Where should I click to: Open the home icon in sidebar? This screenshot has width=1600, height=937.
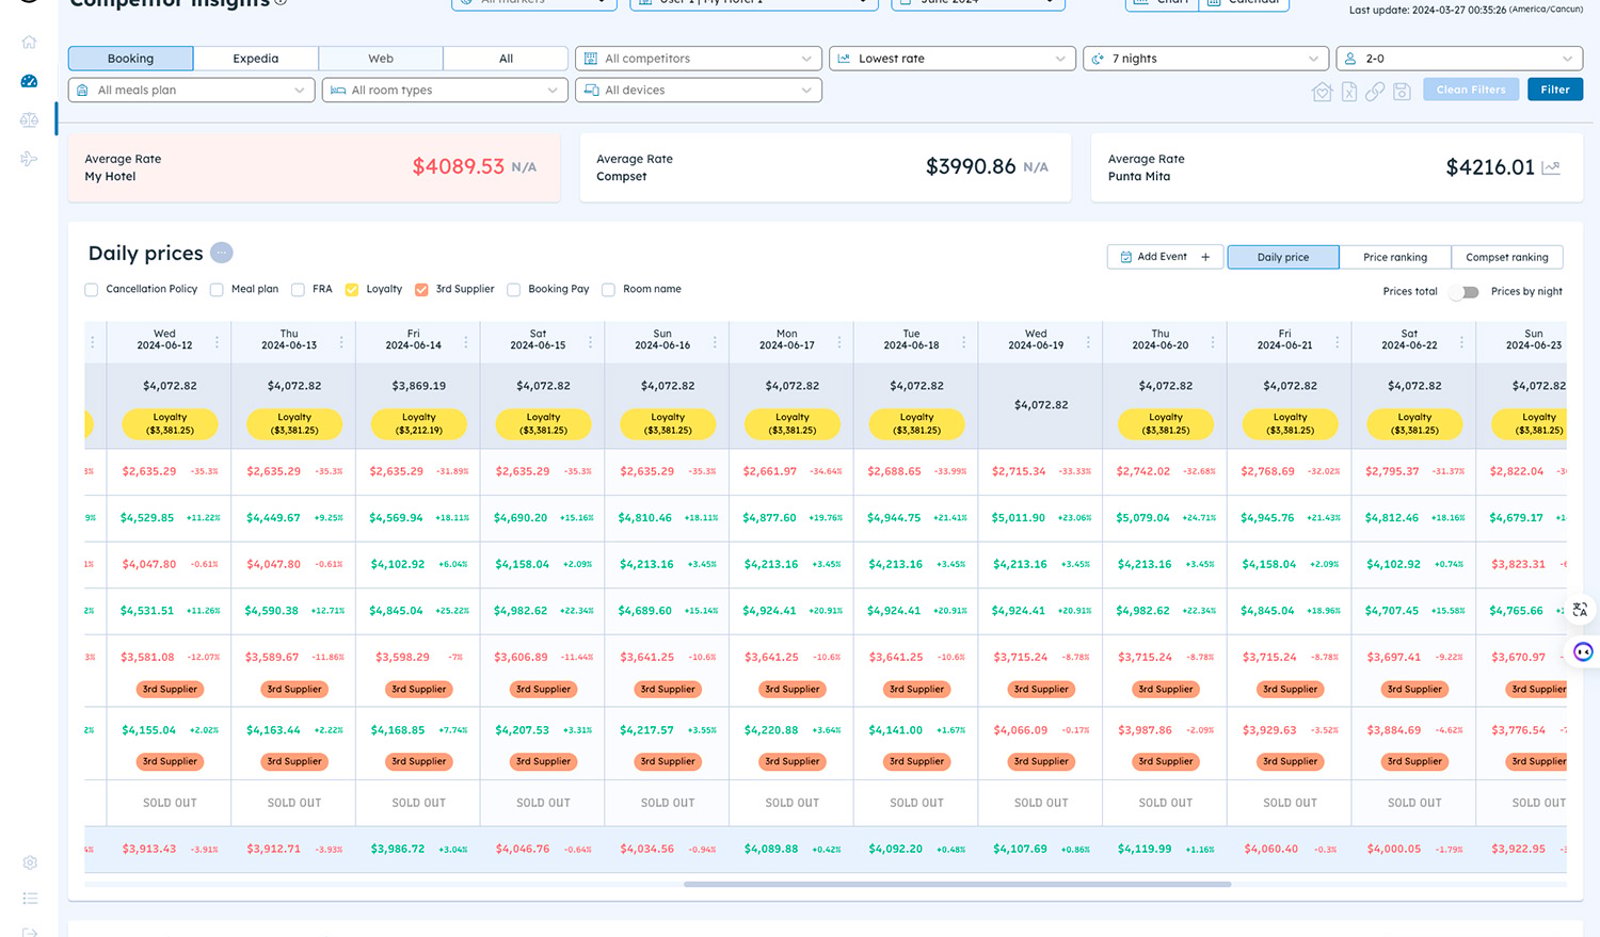(x=29, y=42)
